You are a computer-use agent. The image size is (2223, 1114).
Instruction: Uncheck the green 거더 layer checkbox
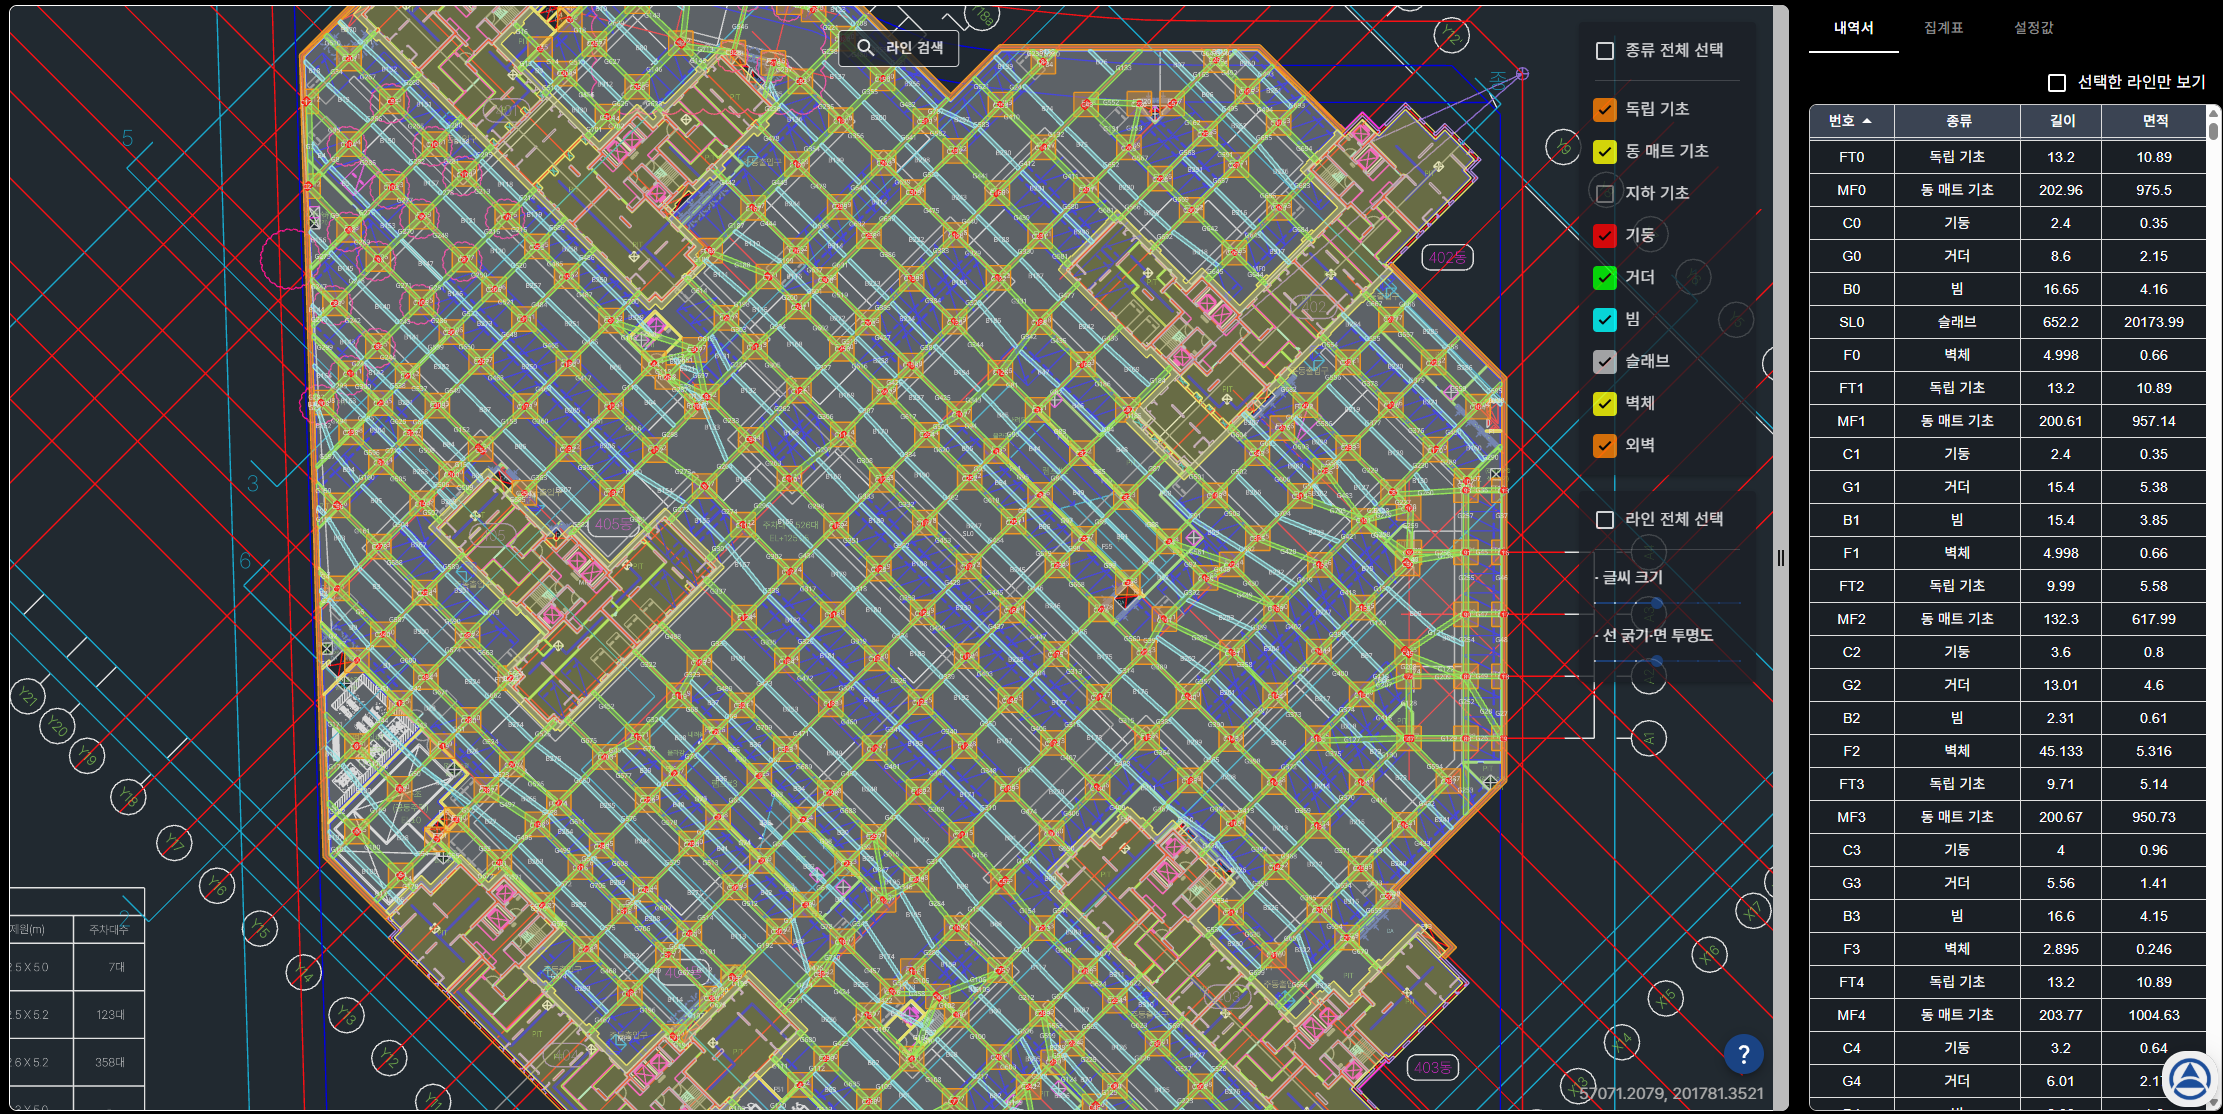(x=1604, y=277)
